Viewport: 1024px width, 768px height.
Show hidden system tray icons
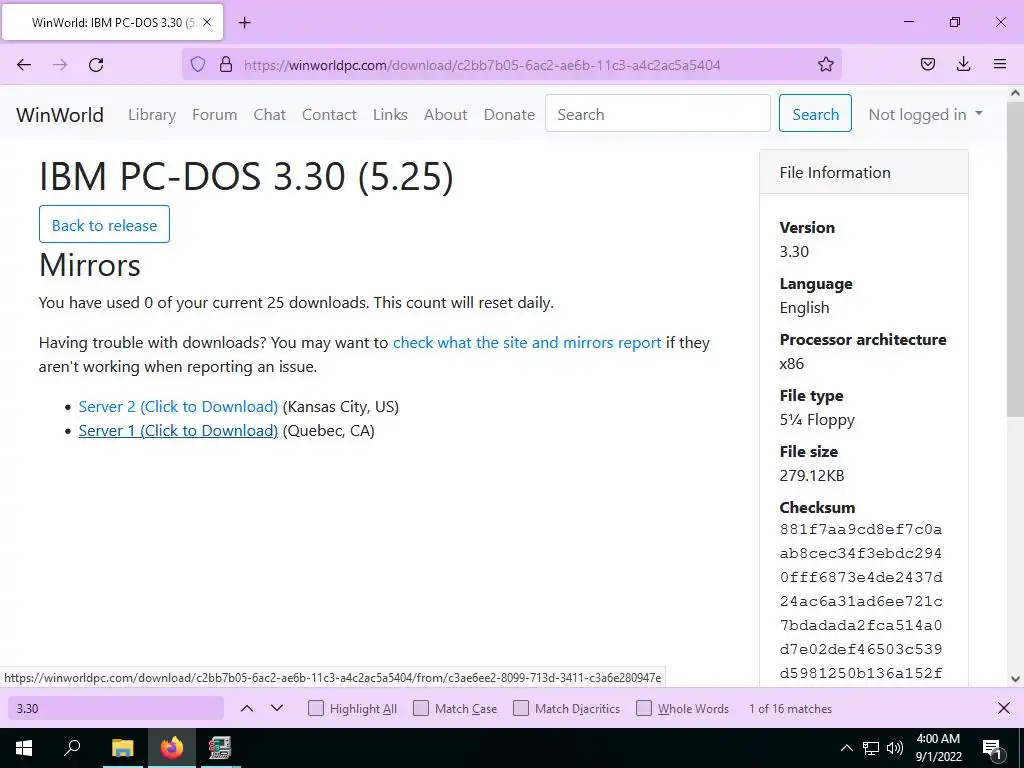coord(846,748)
